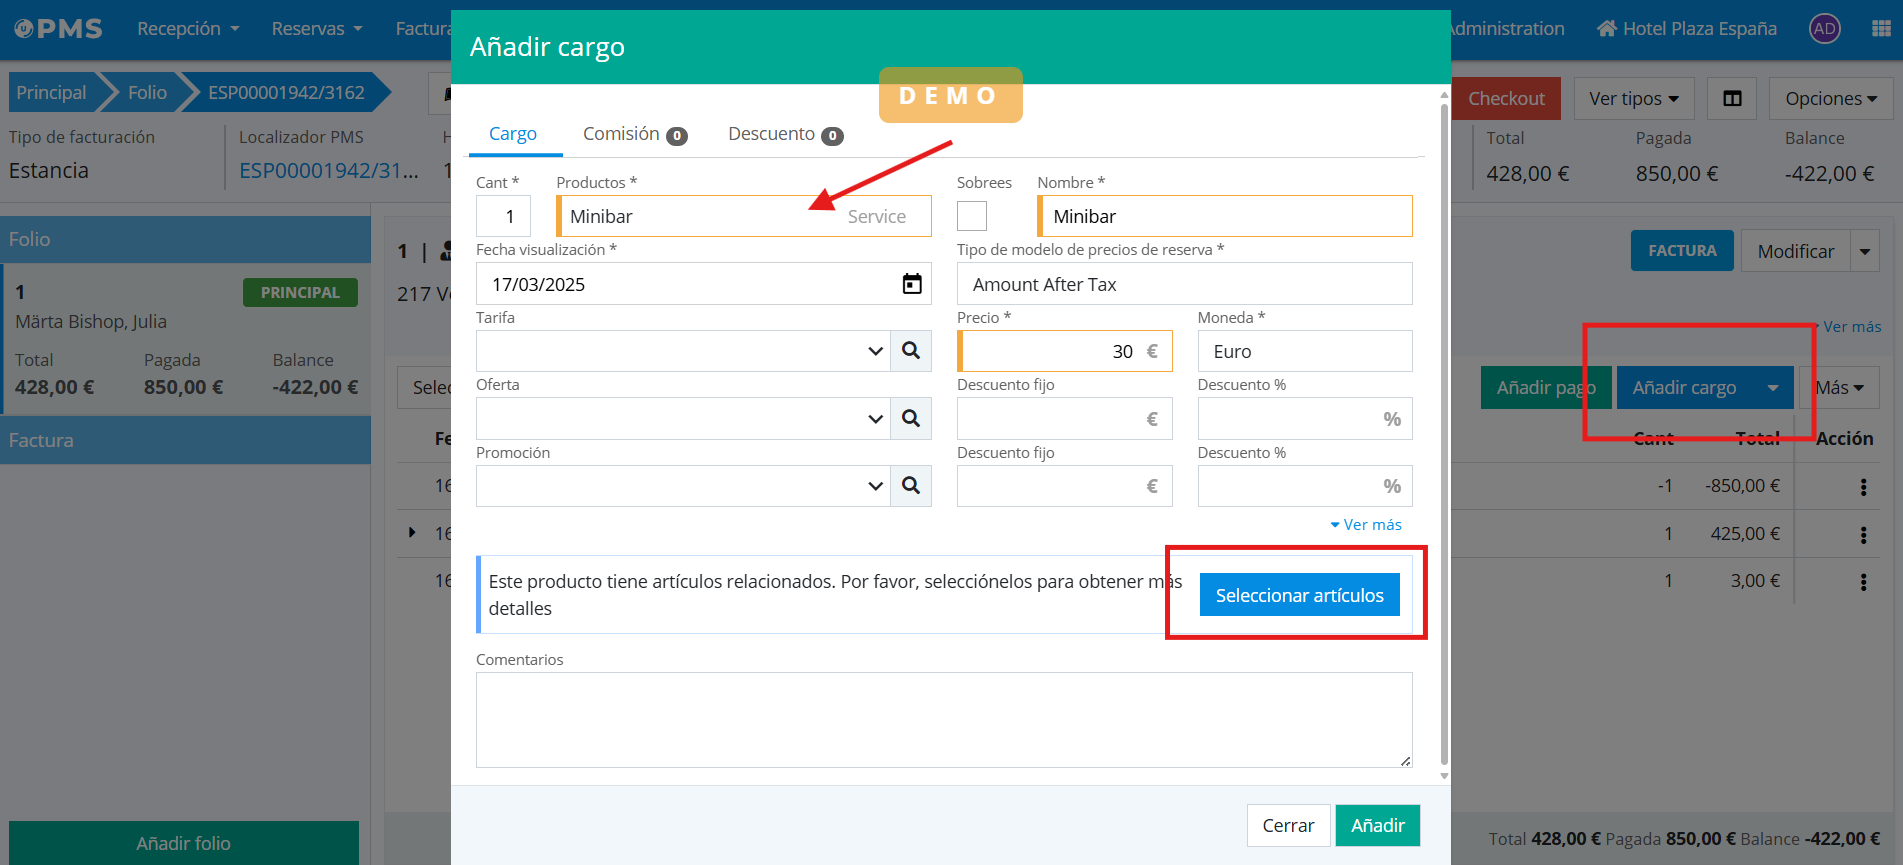This screenshot has height=865, width=1903.
Task: Expand Ver más in the dialog
Action: [x=1366, y=525]
